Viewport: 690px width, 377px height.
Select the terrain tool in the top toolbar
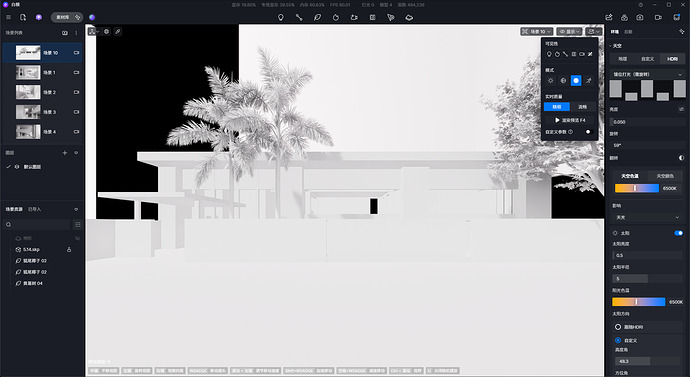click(409, 18)
